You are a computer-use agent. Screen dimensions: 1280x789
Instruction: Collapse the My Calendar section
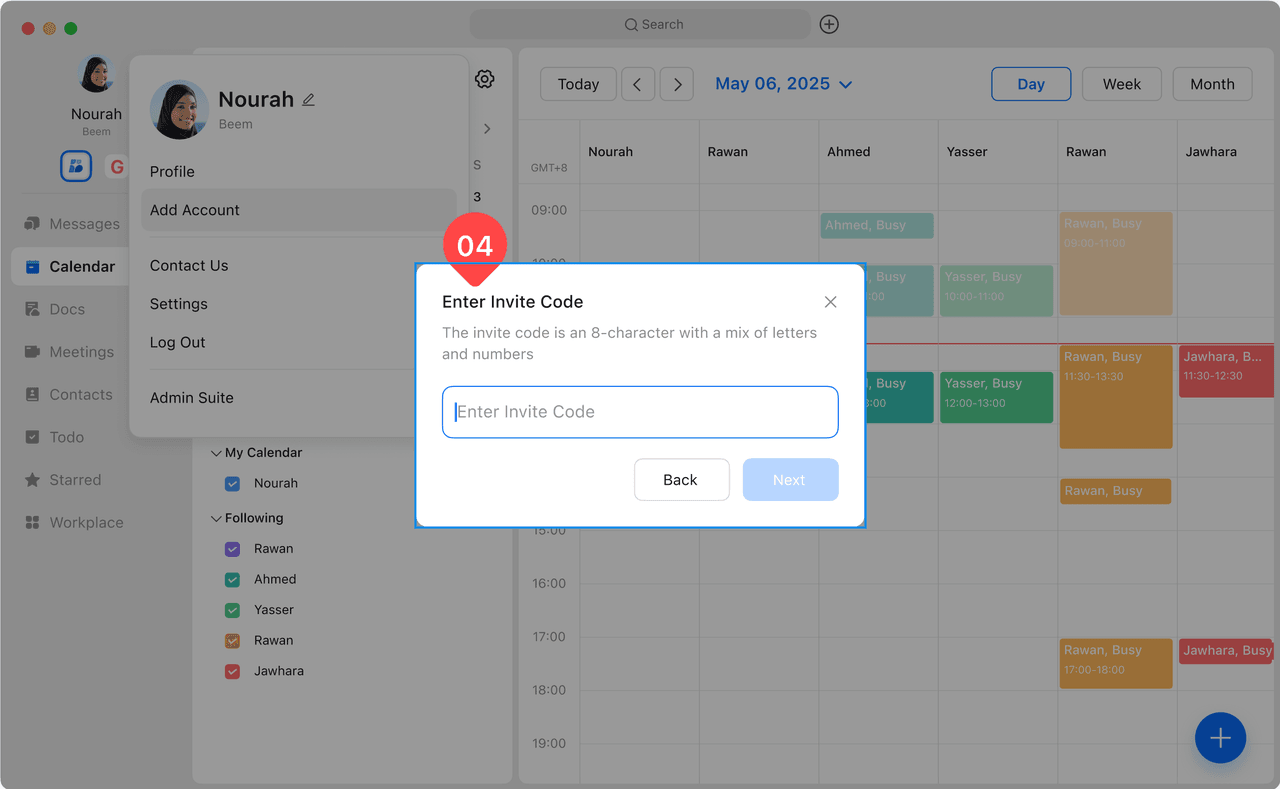click(x=216, y=453)
